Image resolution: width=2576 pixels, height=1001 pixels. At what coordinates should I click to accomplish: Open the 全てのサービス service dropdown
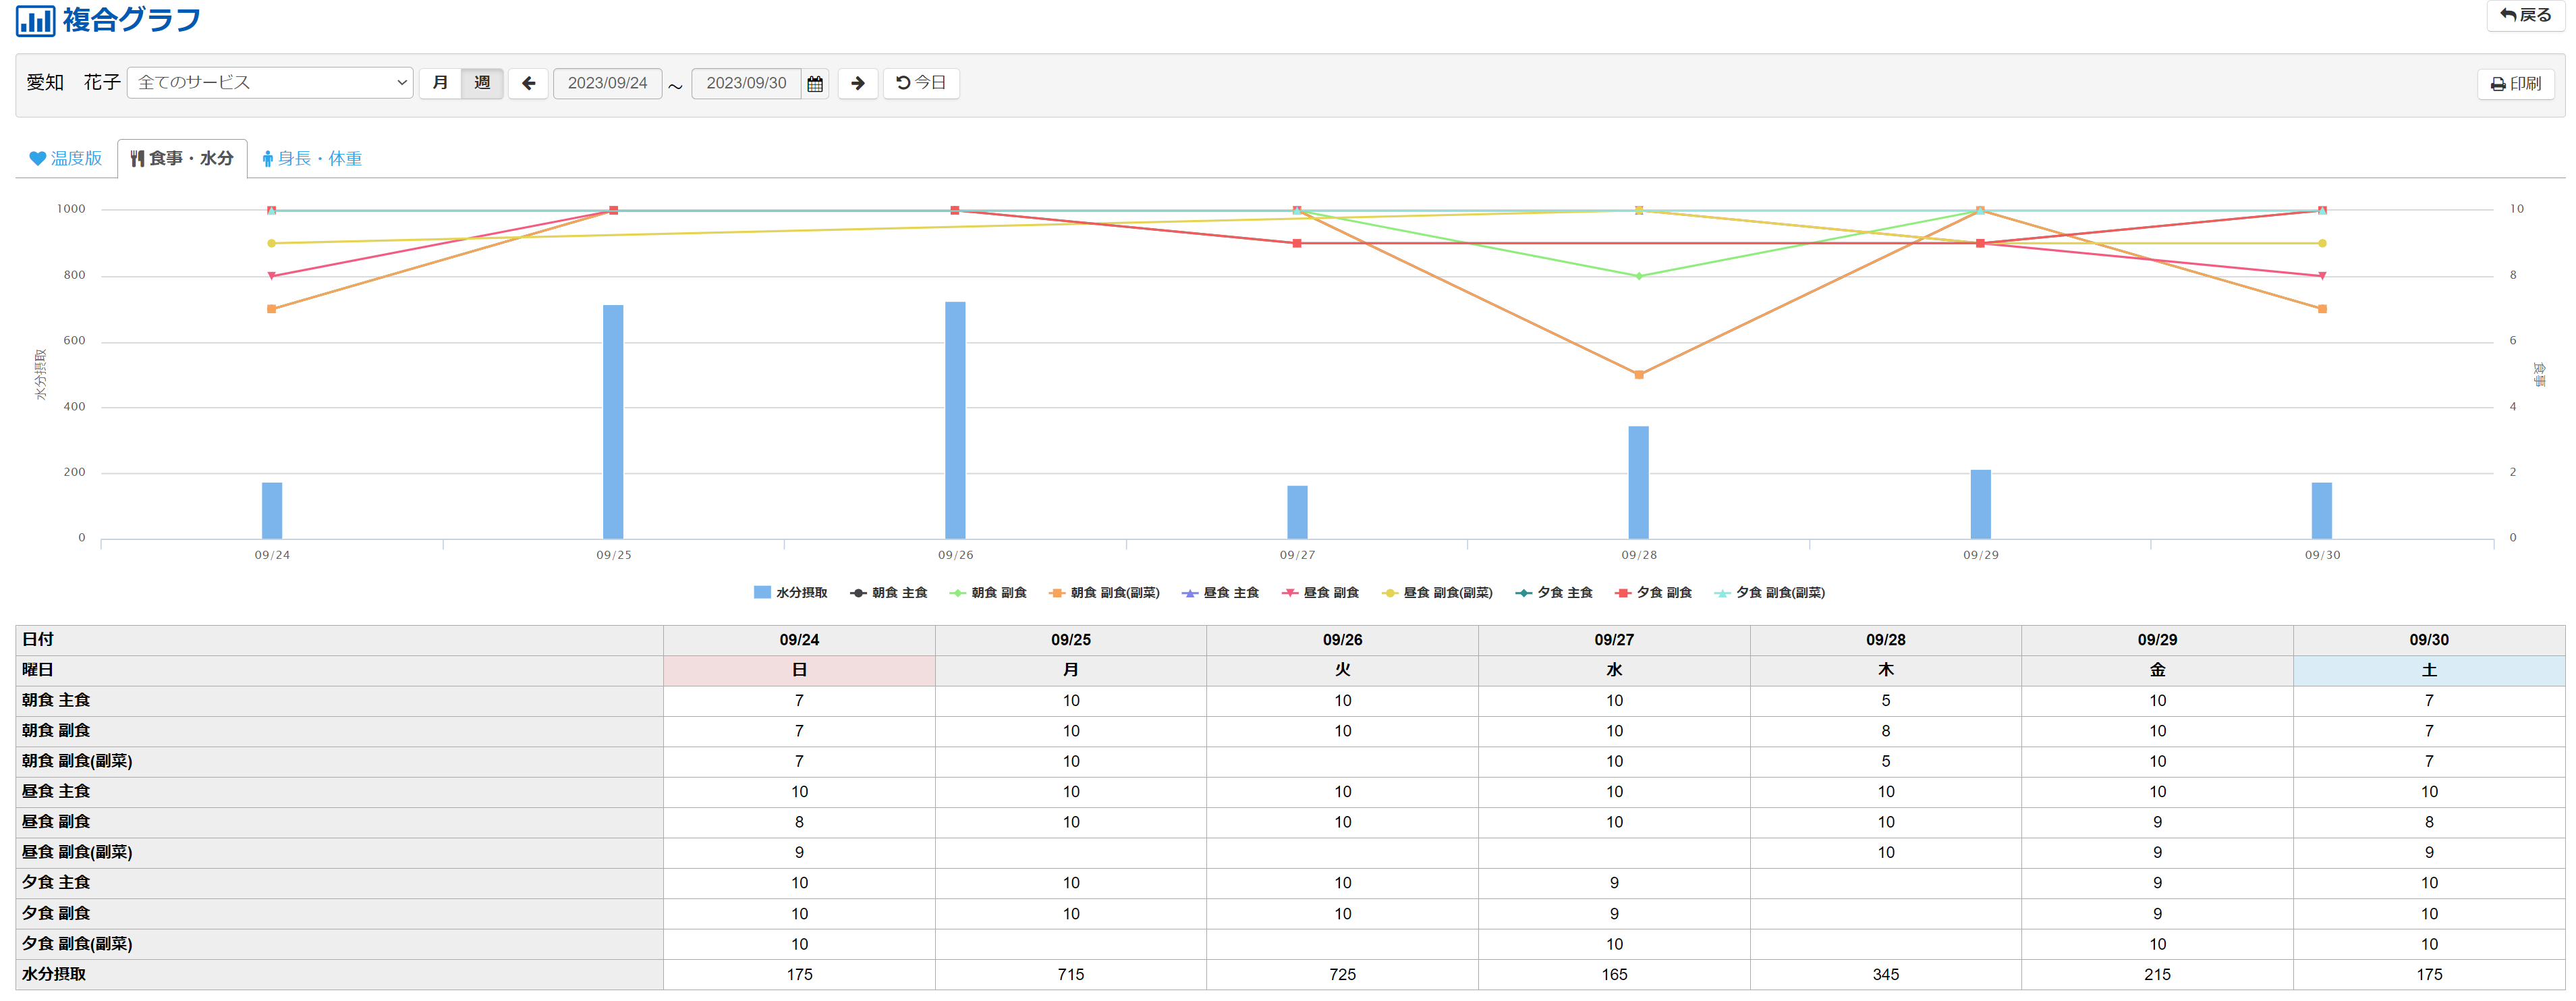(270, 83)
